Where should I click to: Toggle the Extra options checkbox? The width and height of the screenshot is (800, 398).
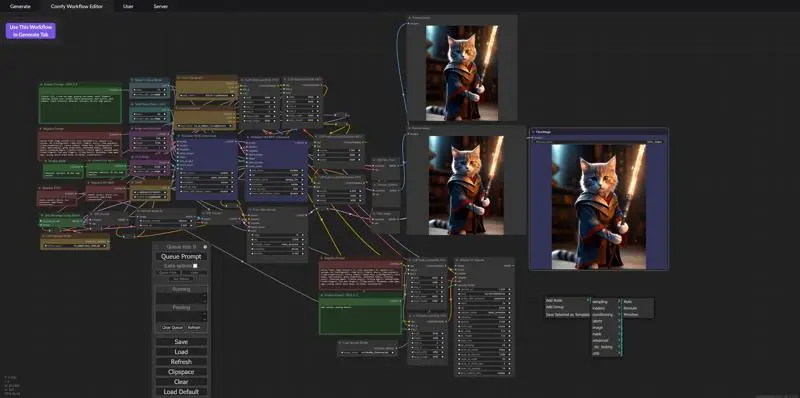click(195, 266)
